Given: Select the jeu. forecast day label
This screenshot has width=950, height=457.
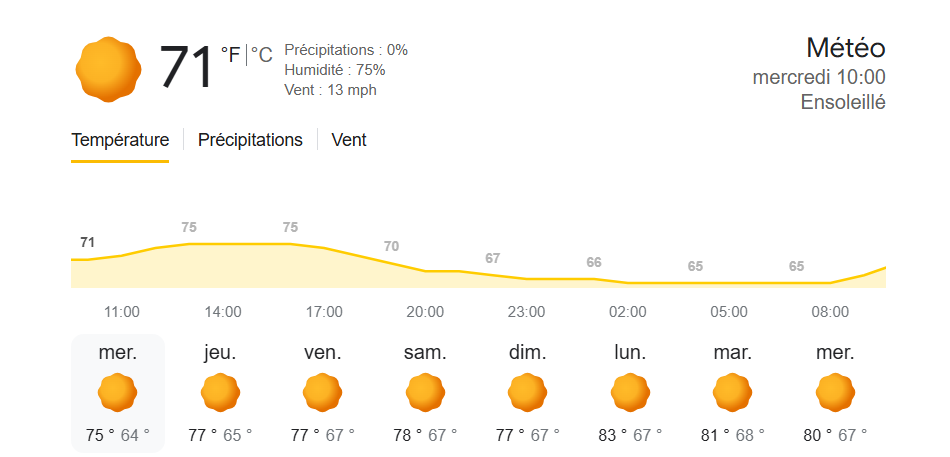Looking at the screenshot, I should [x=221, y=353].
